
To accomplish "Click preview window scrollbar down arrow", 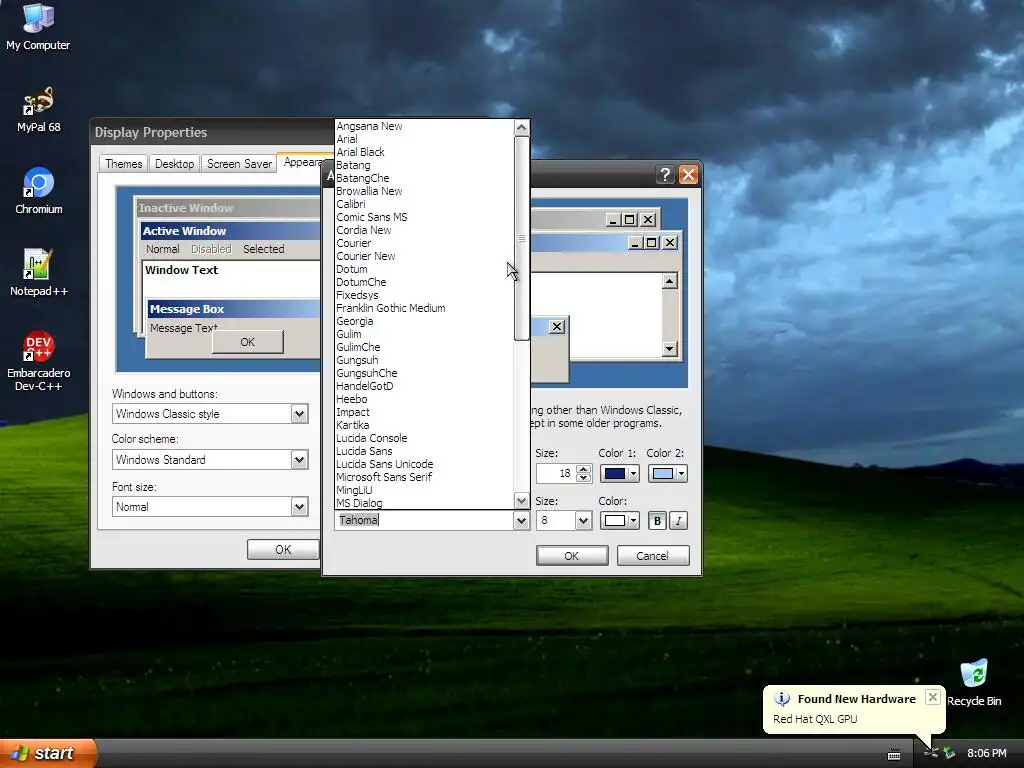I will (669, 349).
